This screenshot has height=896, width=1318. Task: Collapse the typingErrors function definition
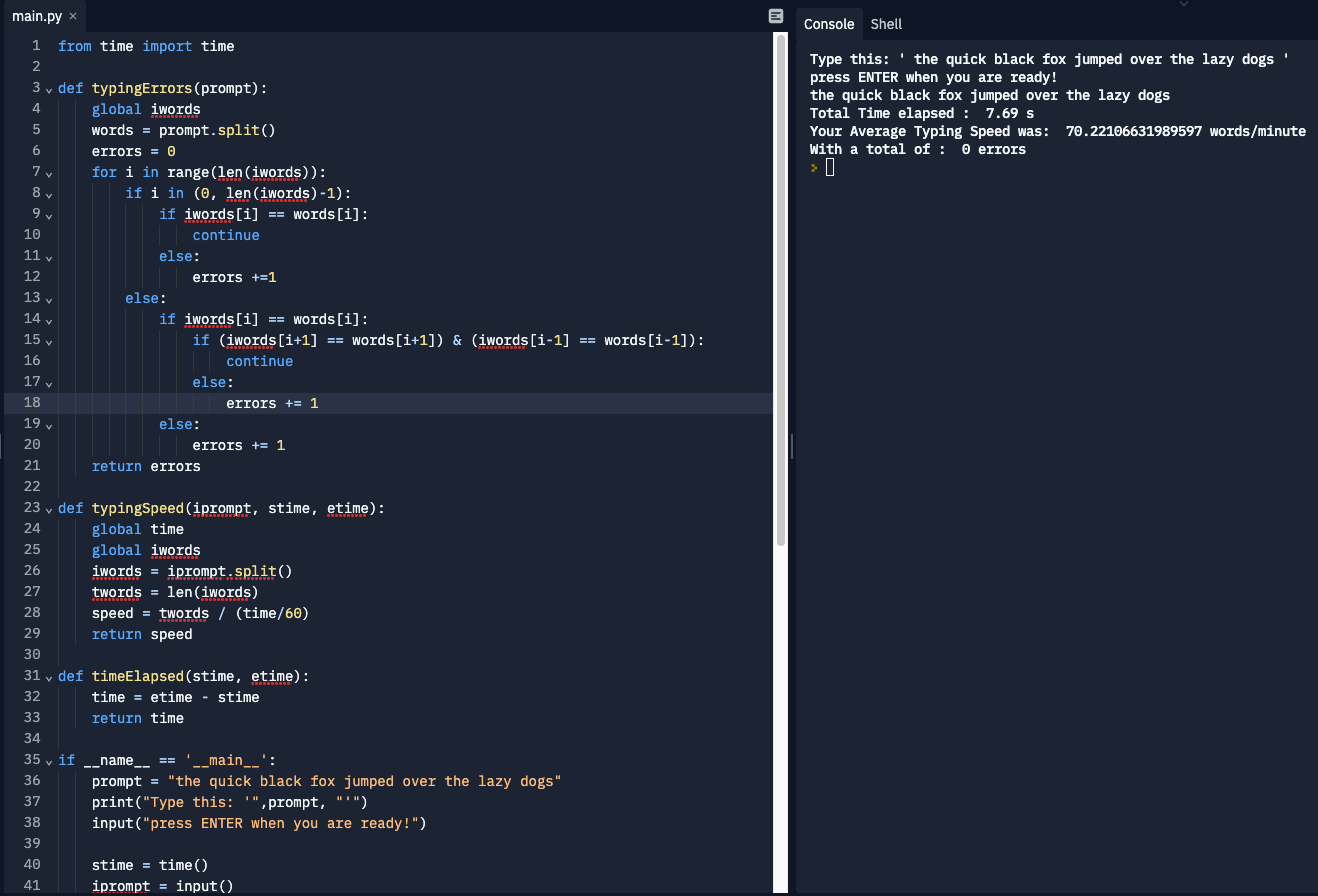[x=48, y=88]
